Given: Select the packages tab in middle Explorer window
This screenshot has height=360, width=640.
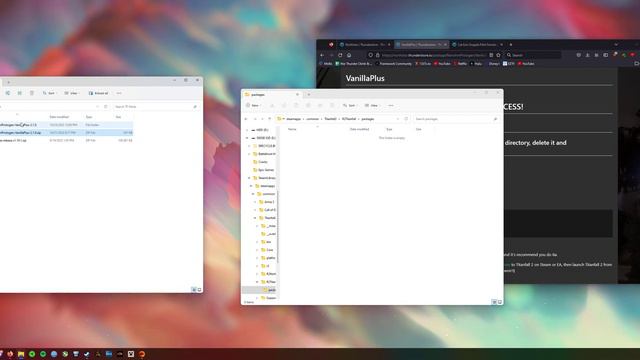Looking at the screenshot, I should click(x=272, y=94).
